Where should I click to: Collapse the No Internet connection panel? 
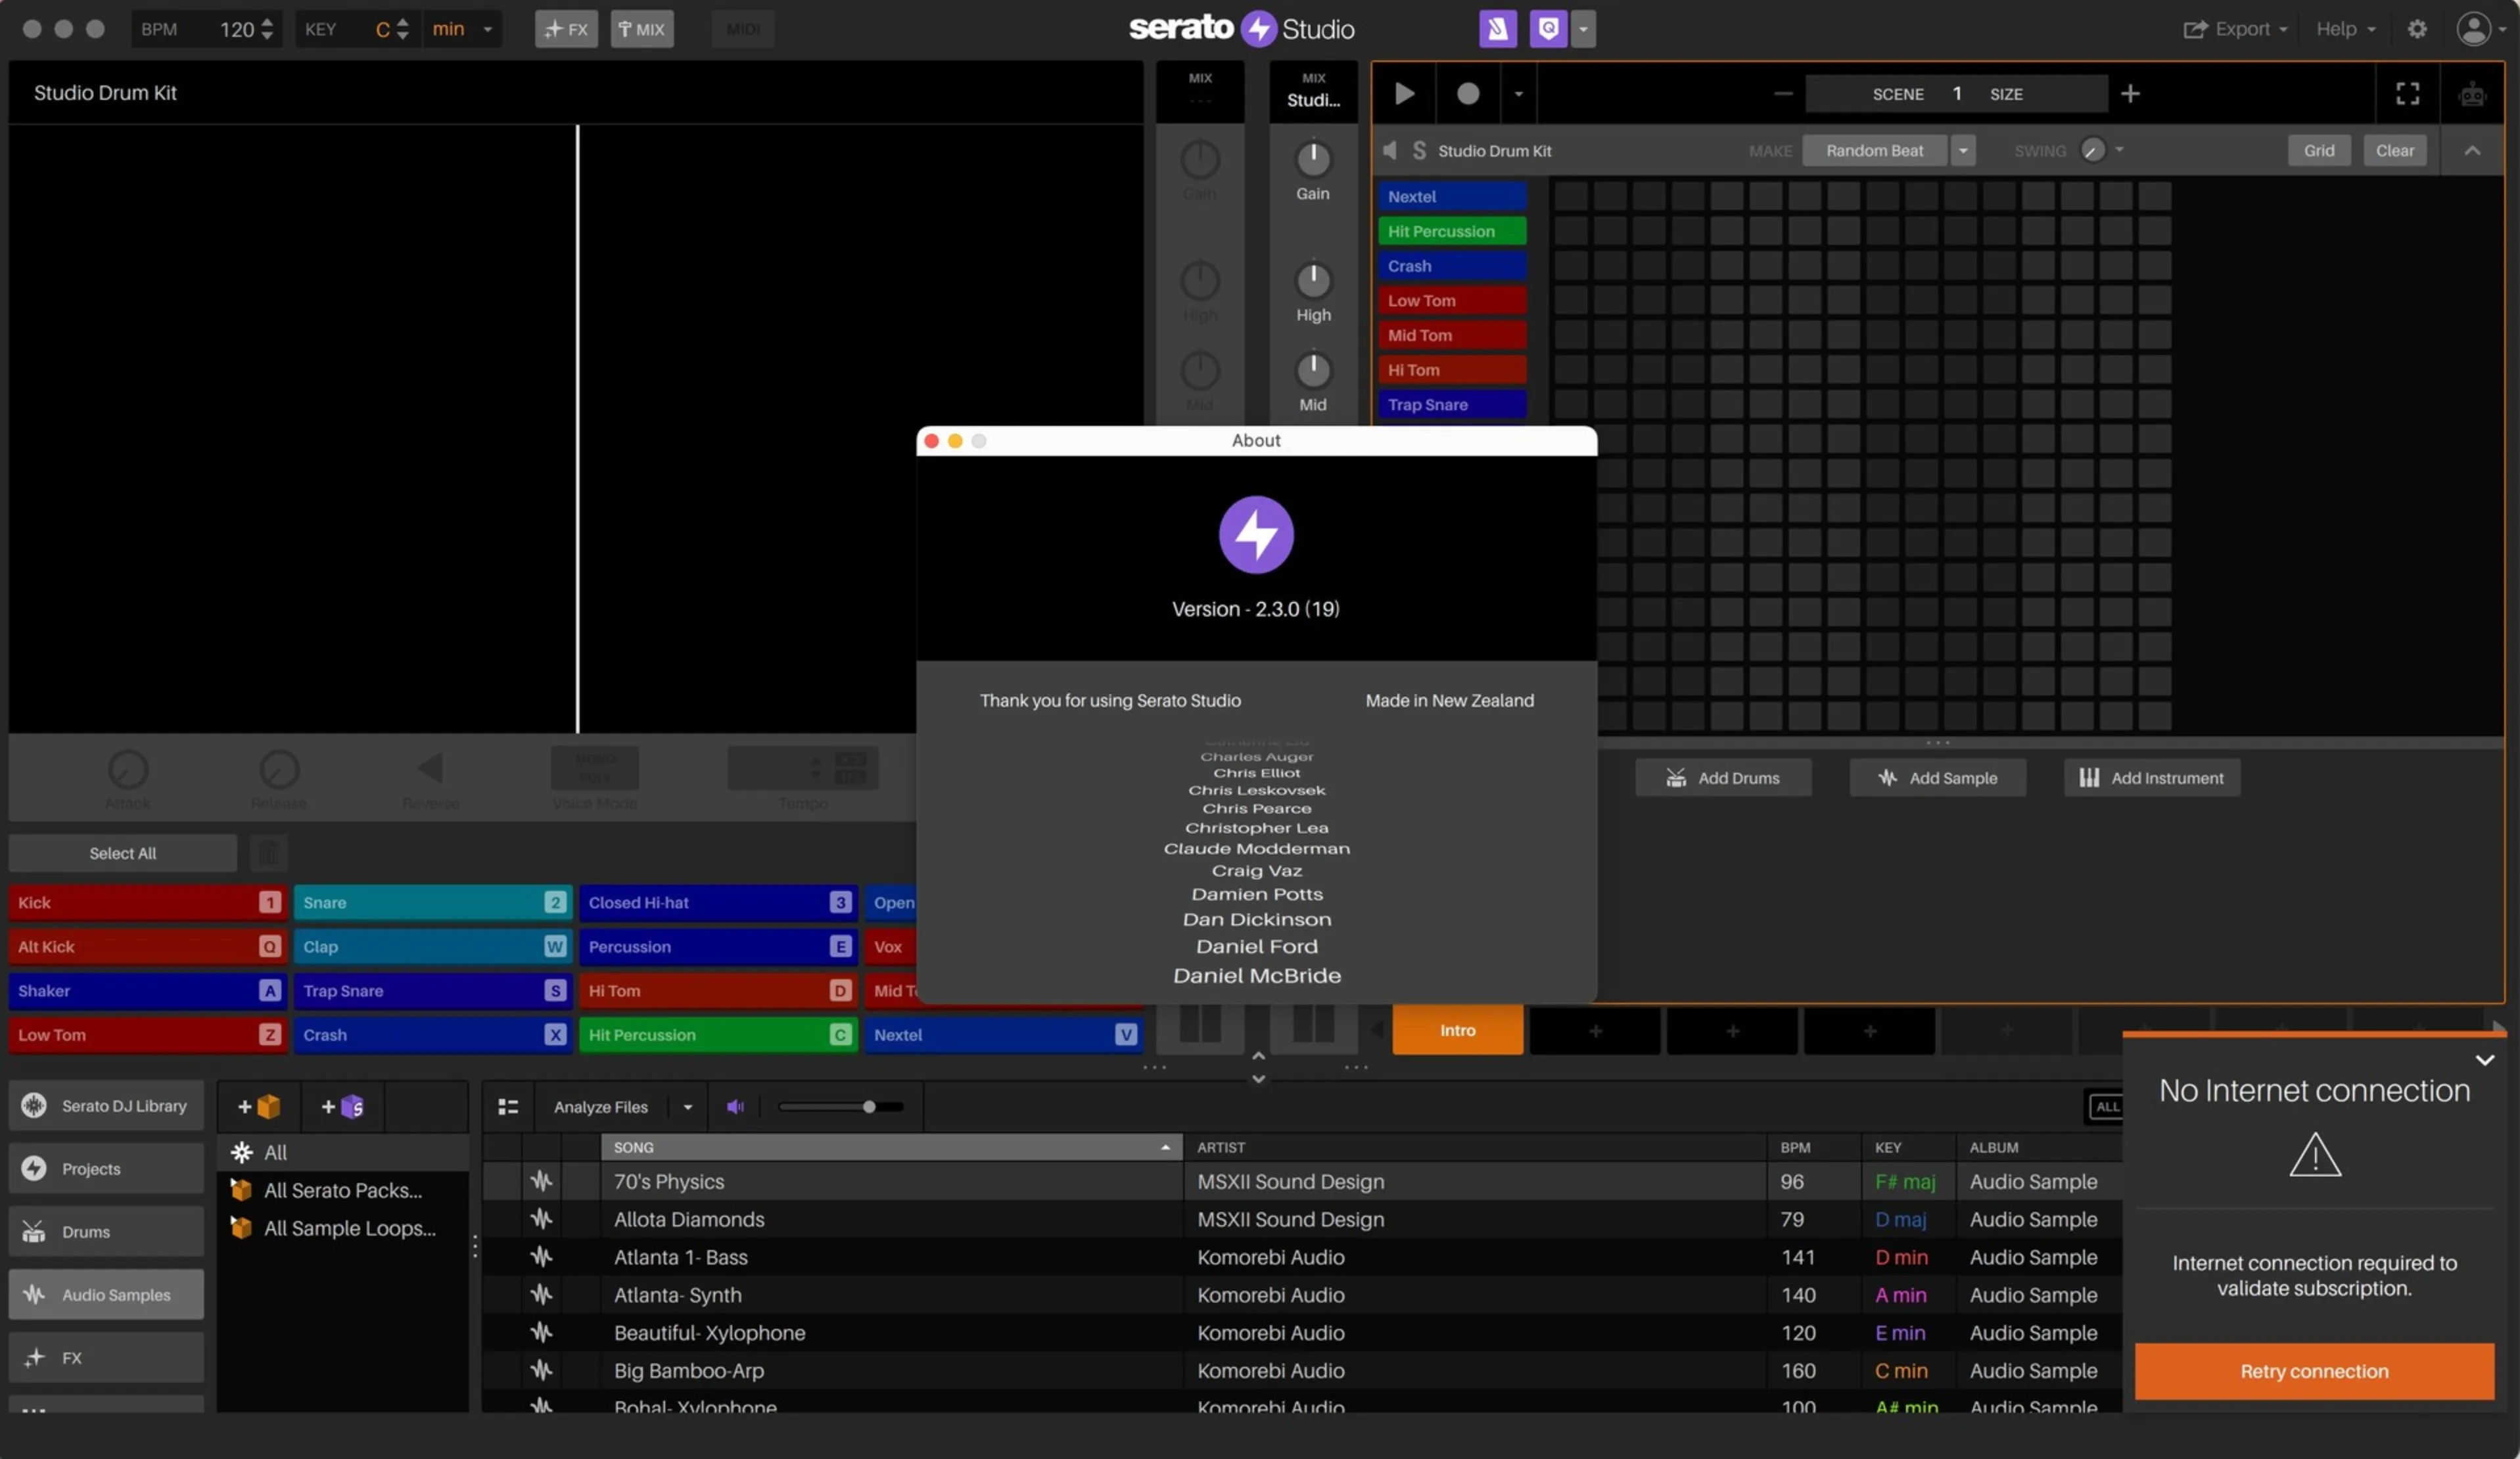point(2484,1060)
